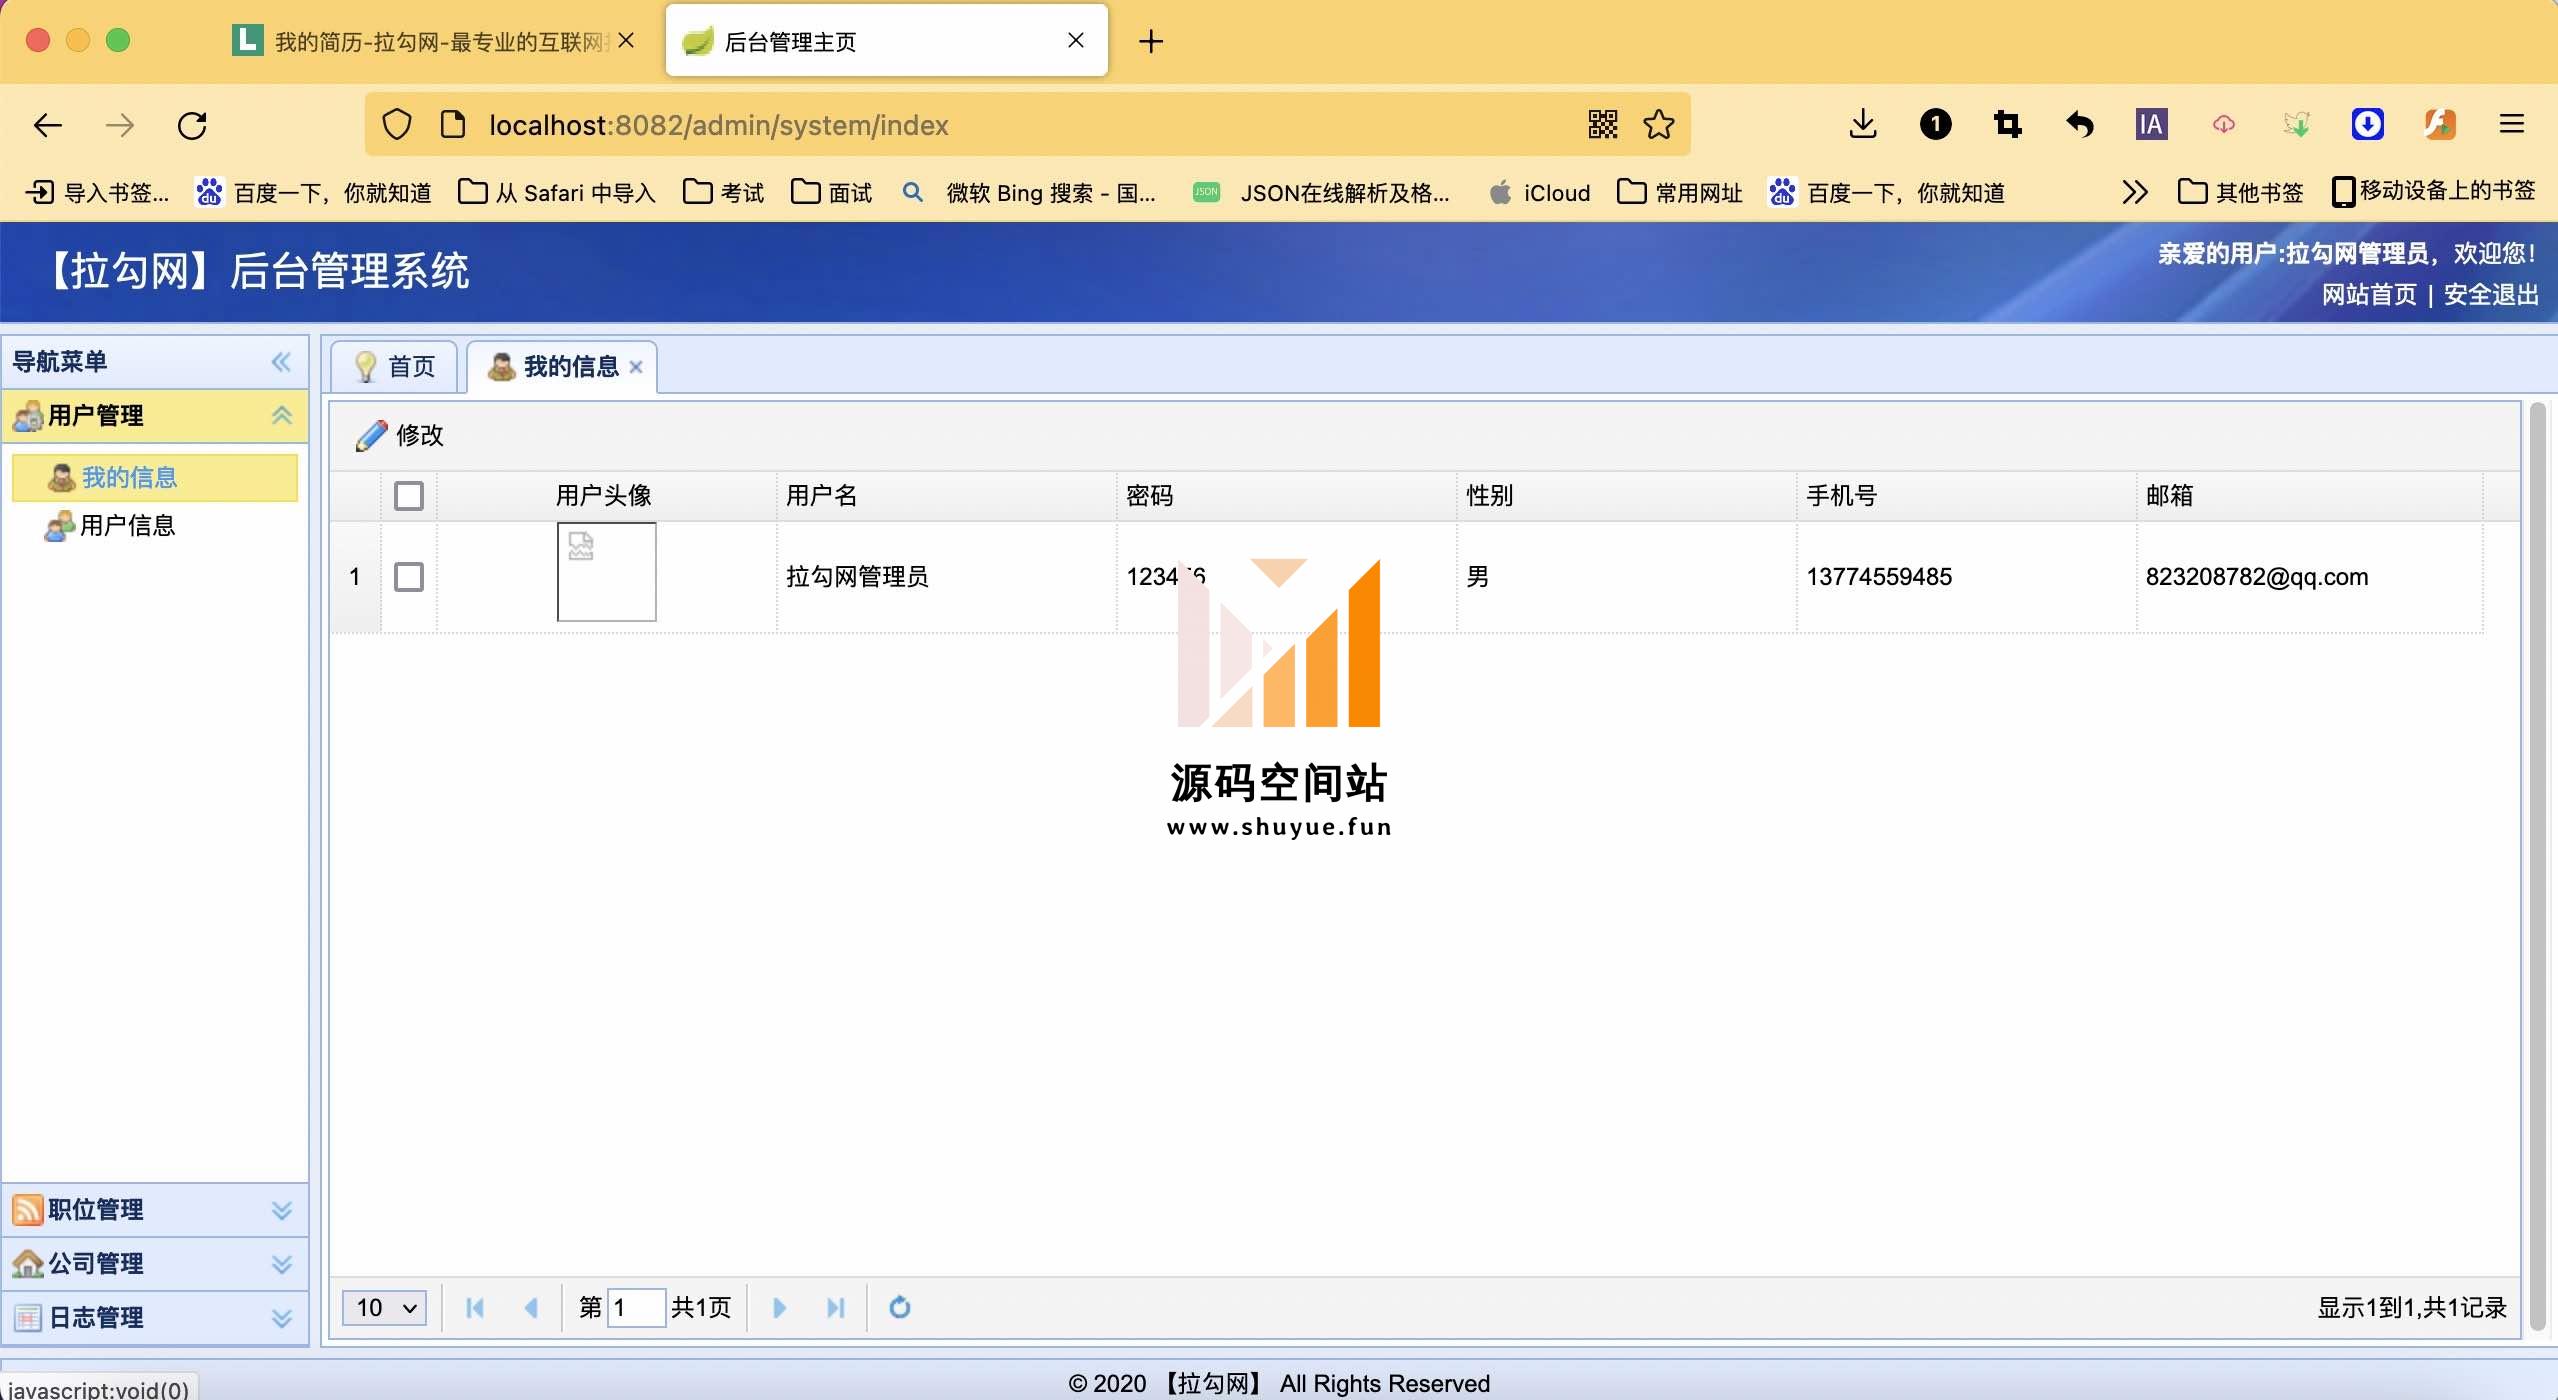Go to last page in pagination bar
Image resolution: width=2558 pixels, height=1400 pixels.
click(x=835, y=1307)
